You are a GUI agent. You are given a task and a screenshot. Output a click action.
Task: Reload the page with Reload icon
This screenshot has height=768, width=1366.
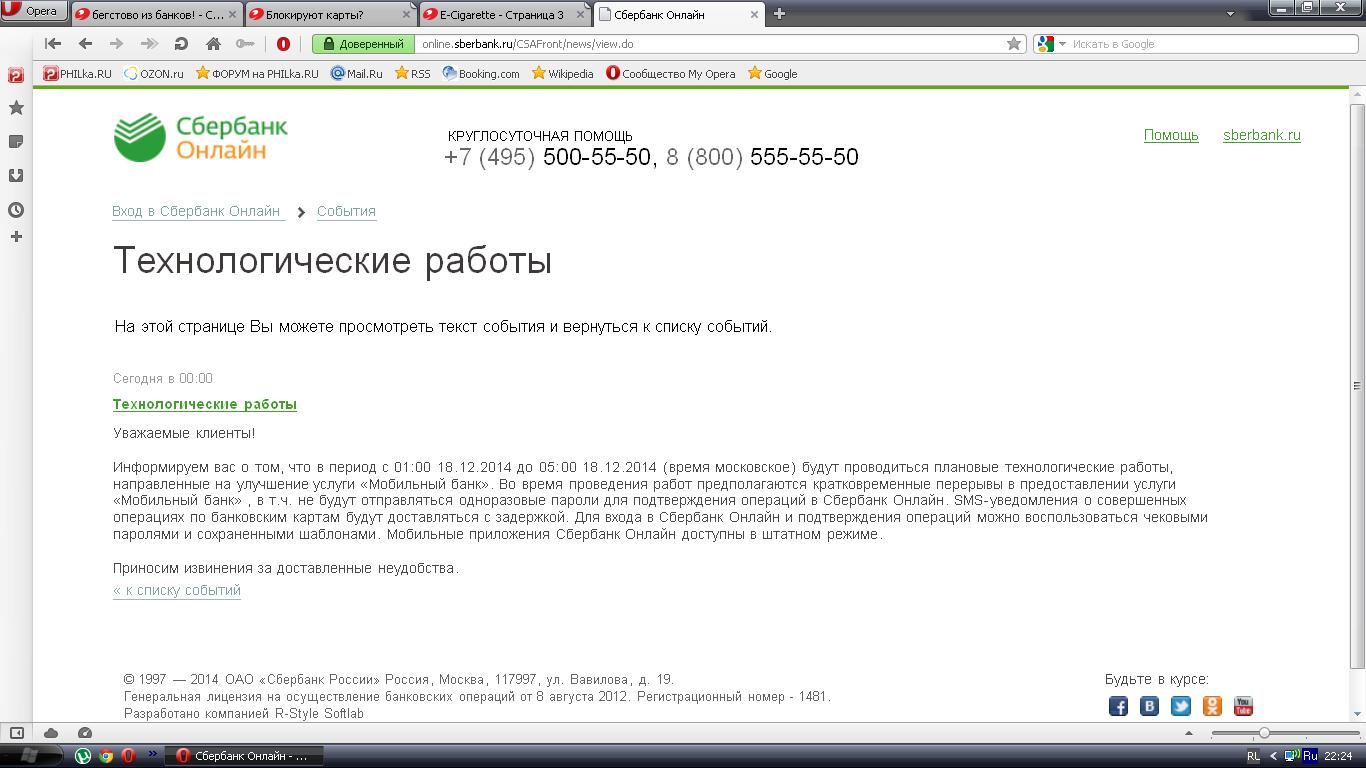[181, 44]
